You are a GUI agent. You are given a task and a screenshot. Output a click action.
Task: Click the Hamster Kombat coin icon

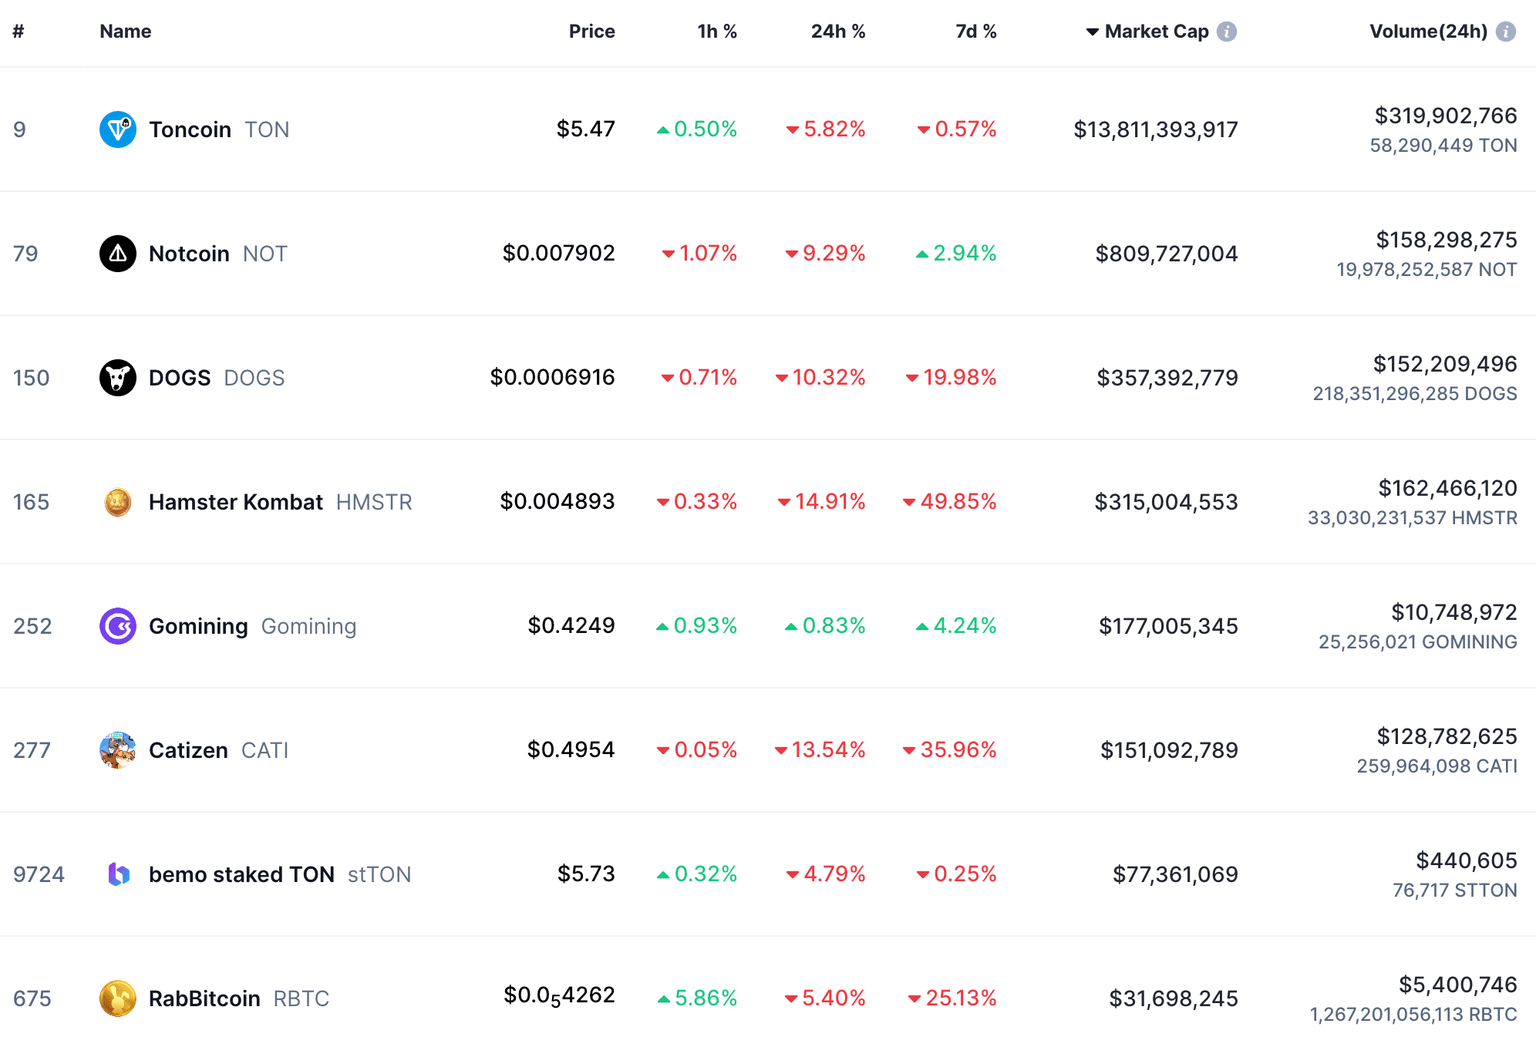pyautogui.click(x=117, y=502)
